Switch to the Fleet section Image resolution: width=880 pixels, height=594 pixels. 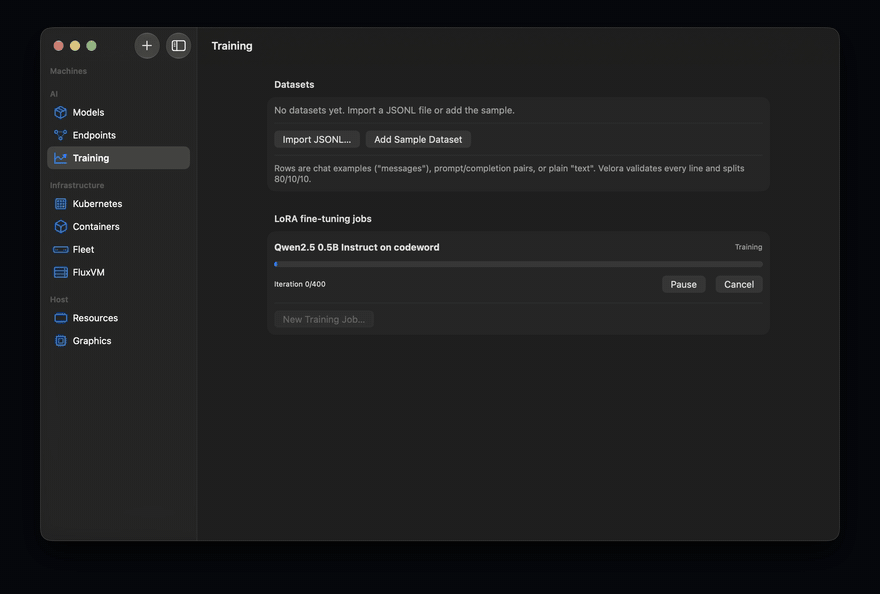click(x=118, y=249)
